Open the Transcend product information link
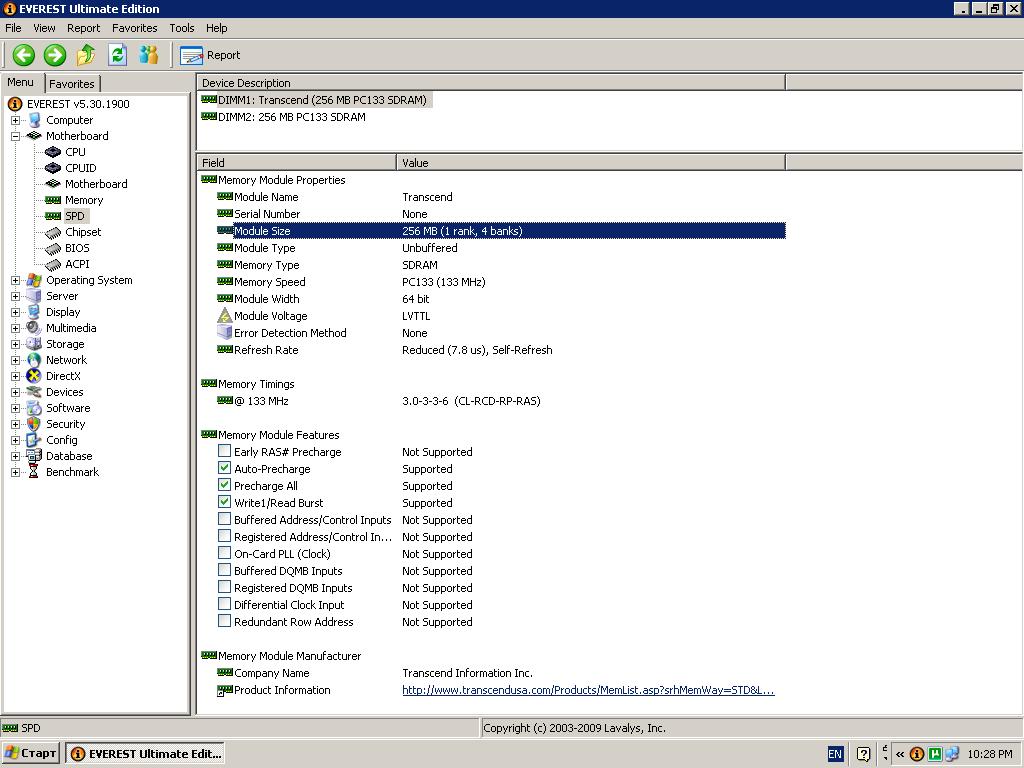1024x768 pixels. coord(588,690)
